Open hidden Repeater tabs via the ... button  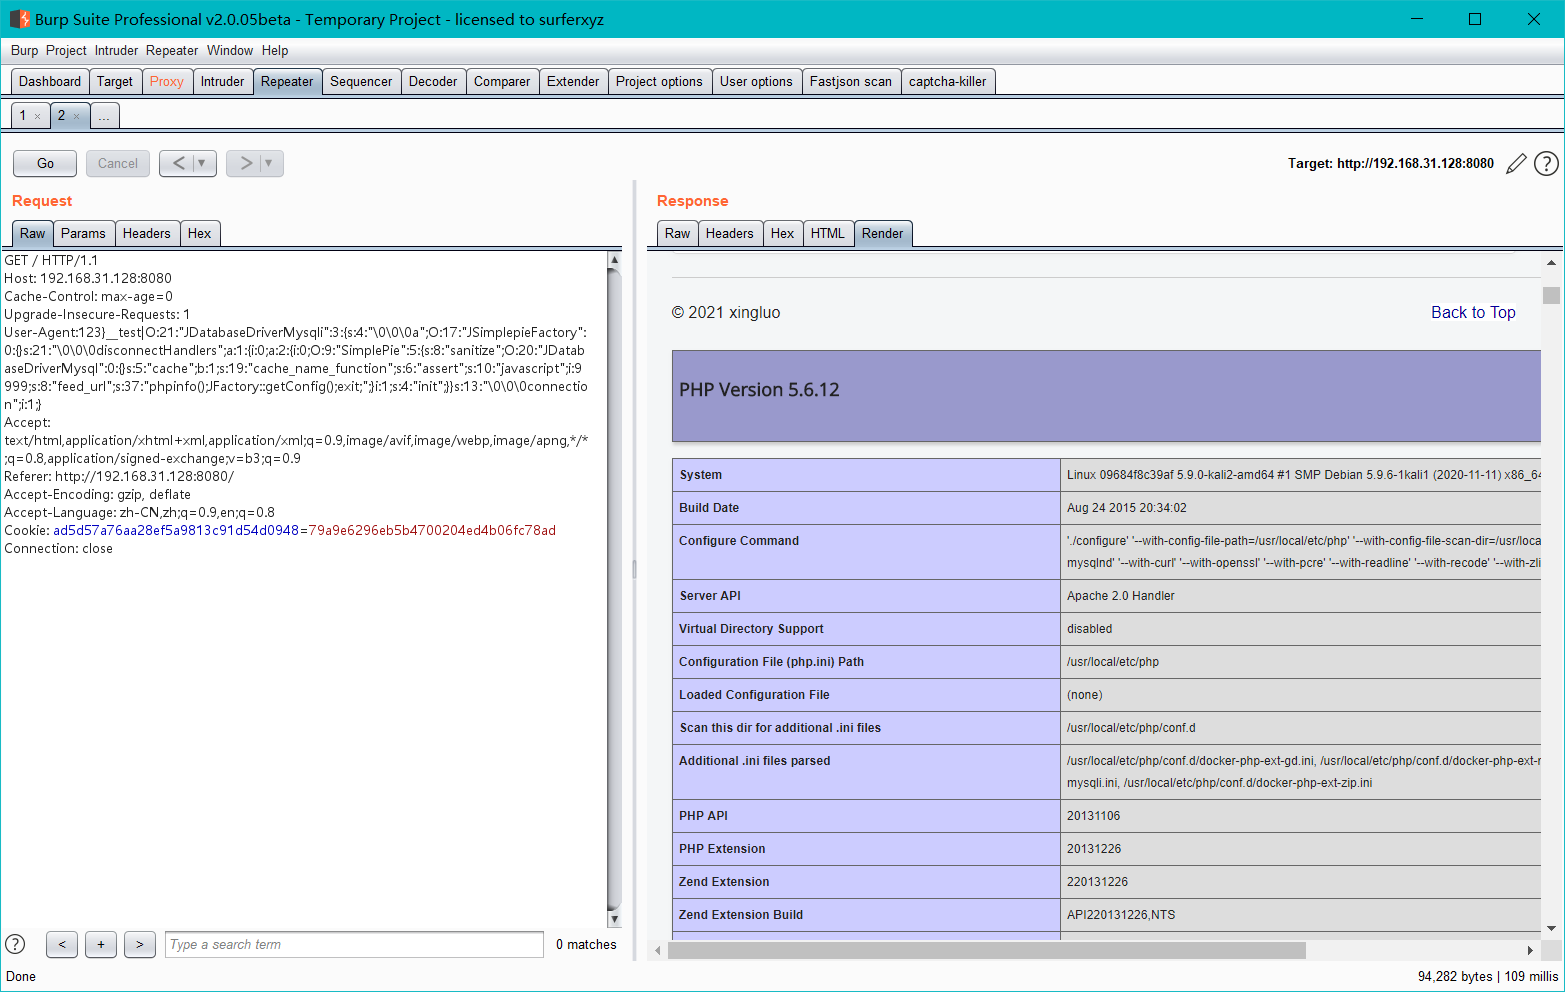coord(104,115)
